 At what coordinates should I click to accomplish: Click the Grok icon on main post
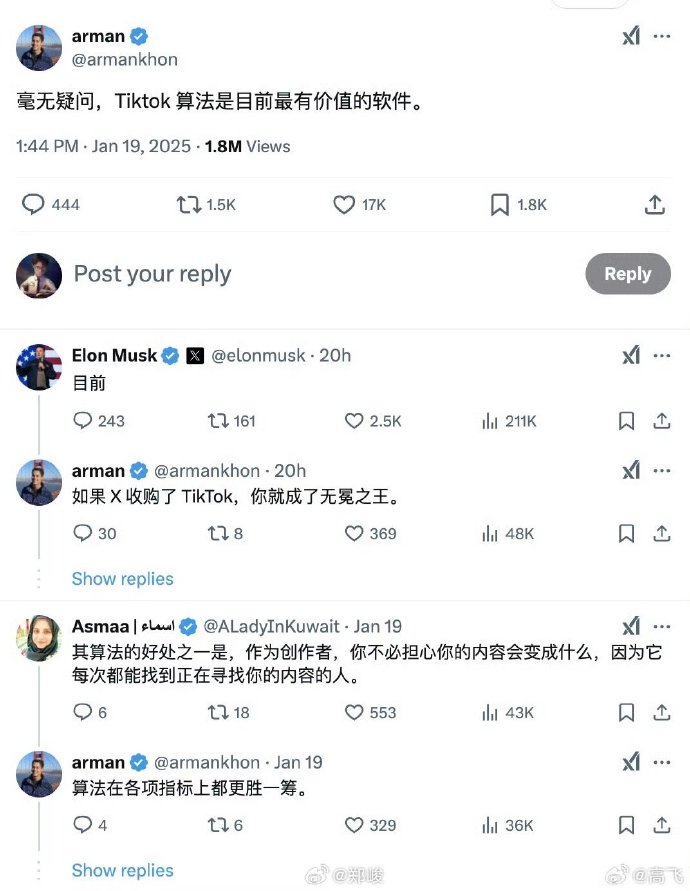(x=631, y=36)
